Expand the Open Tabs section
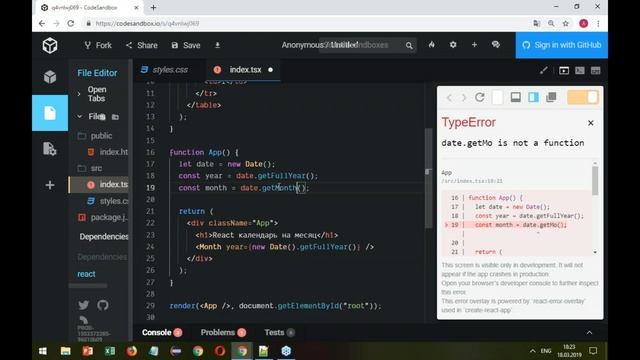 coord(98,94)
